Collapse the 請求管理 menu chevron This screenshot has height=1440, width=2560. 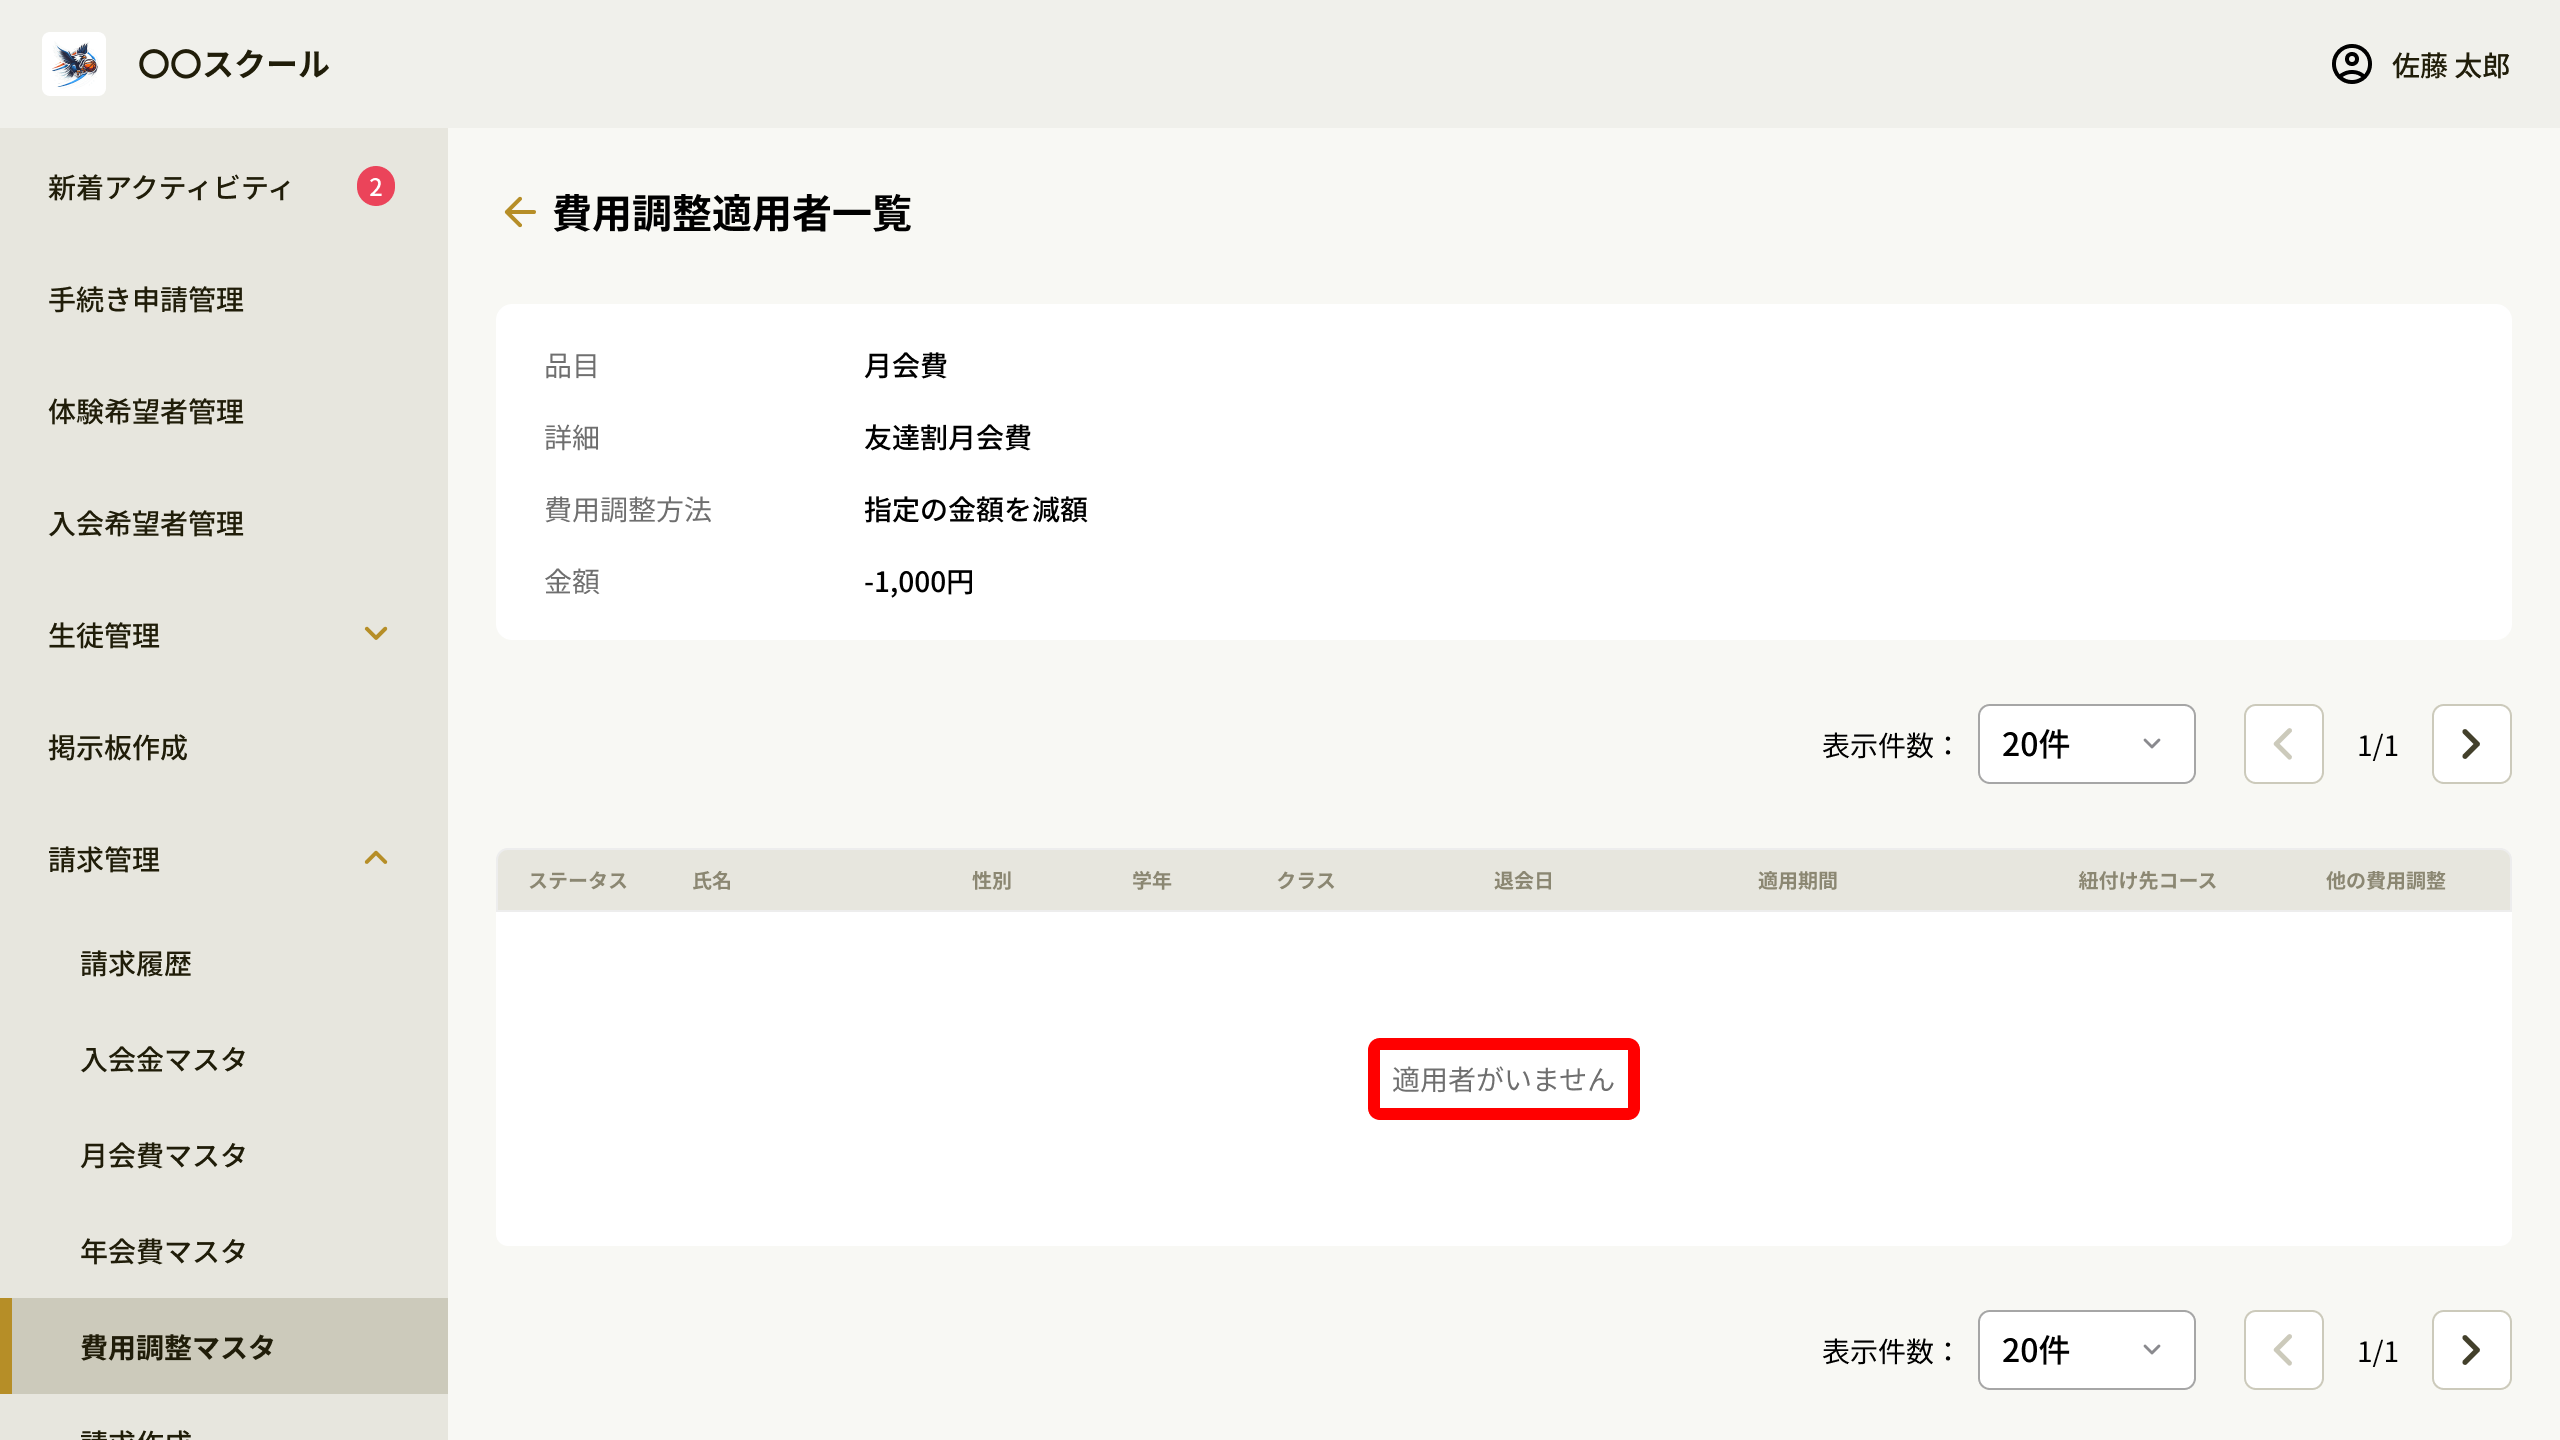(x=376, y=858)
